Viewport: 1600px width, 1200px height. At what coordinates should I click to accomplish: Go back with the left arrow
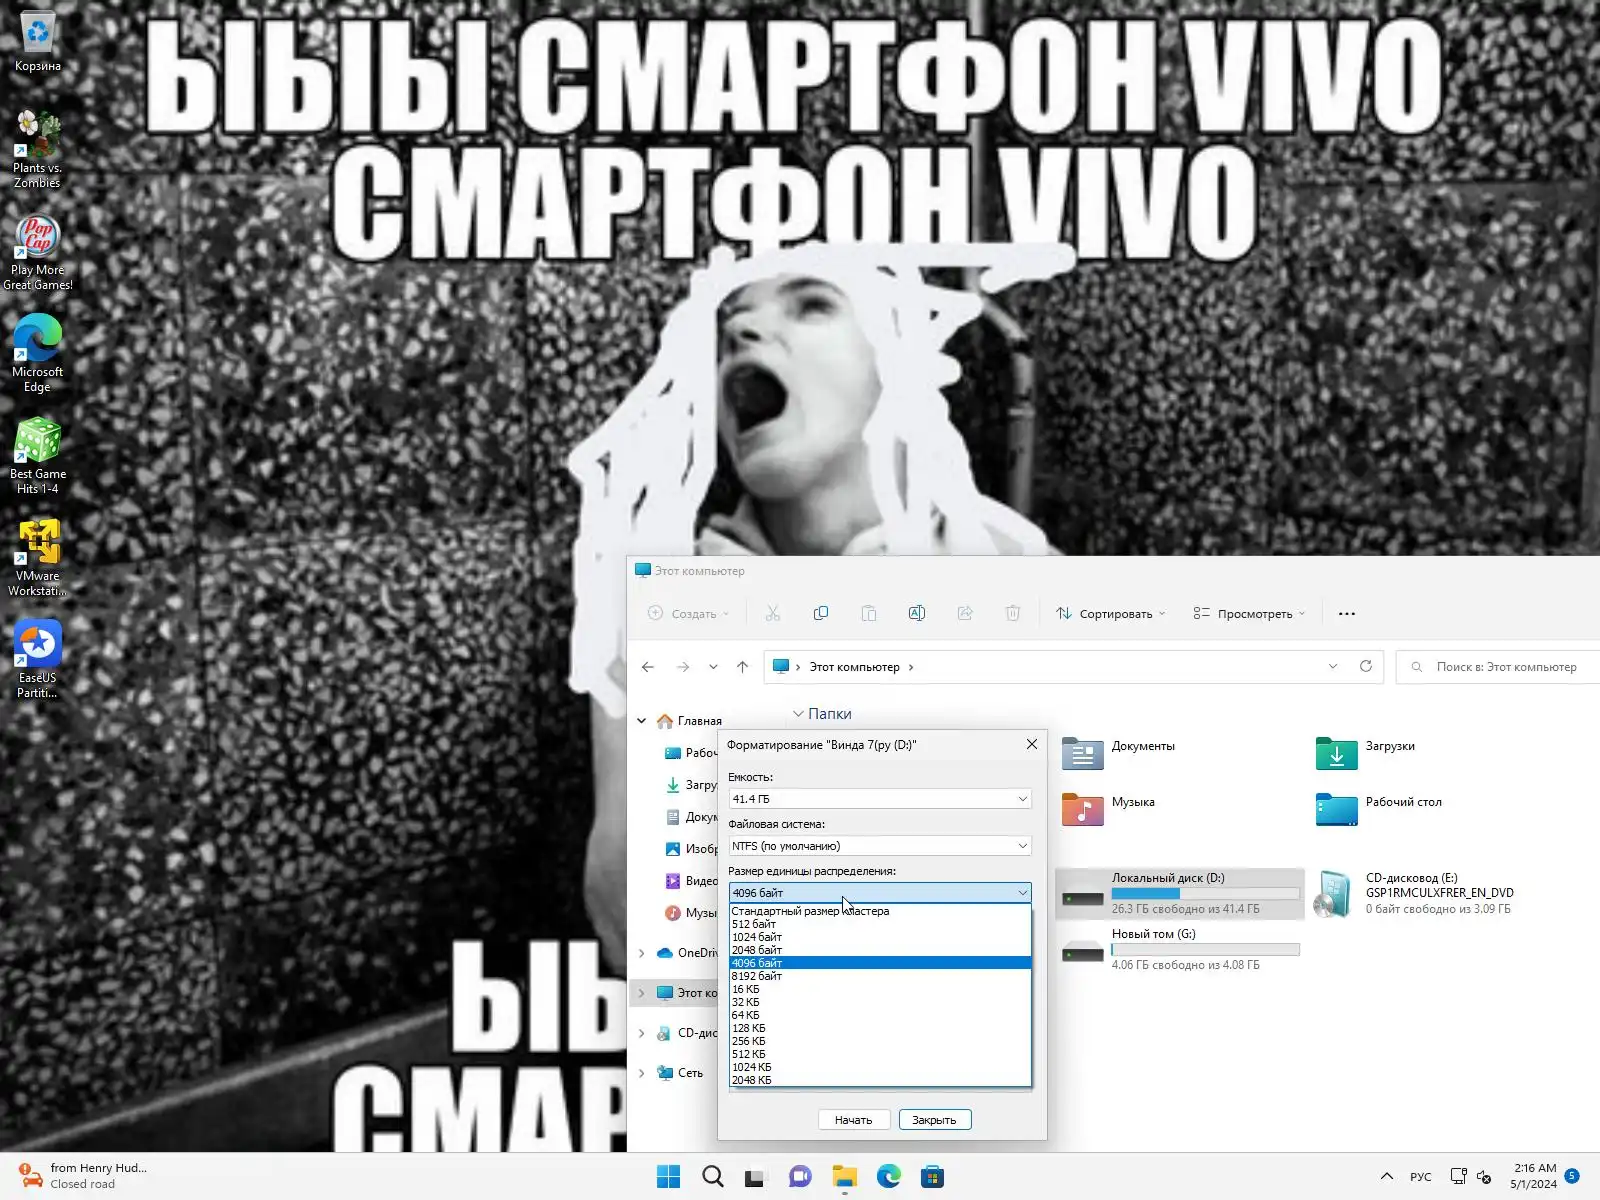click(x=648, y=667)
